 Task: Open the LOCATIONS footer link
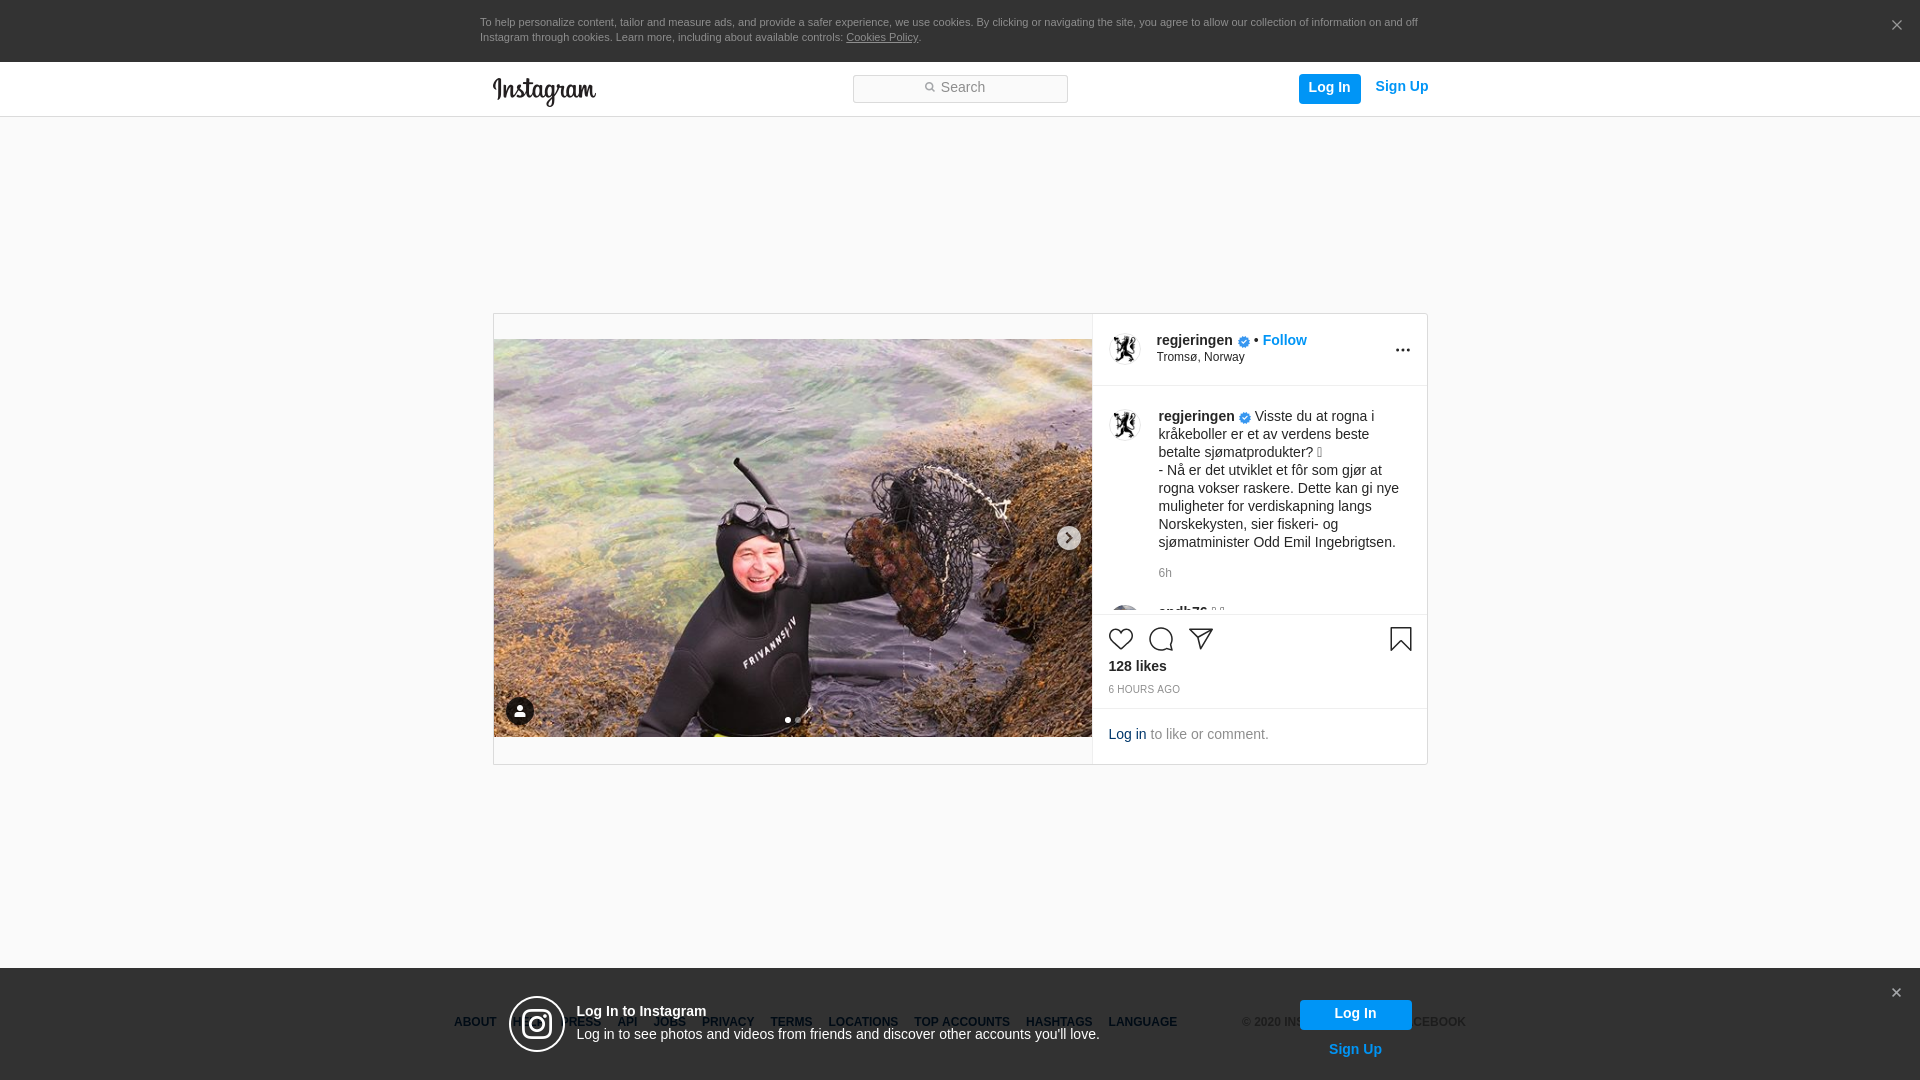[x=863, y=1022]
